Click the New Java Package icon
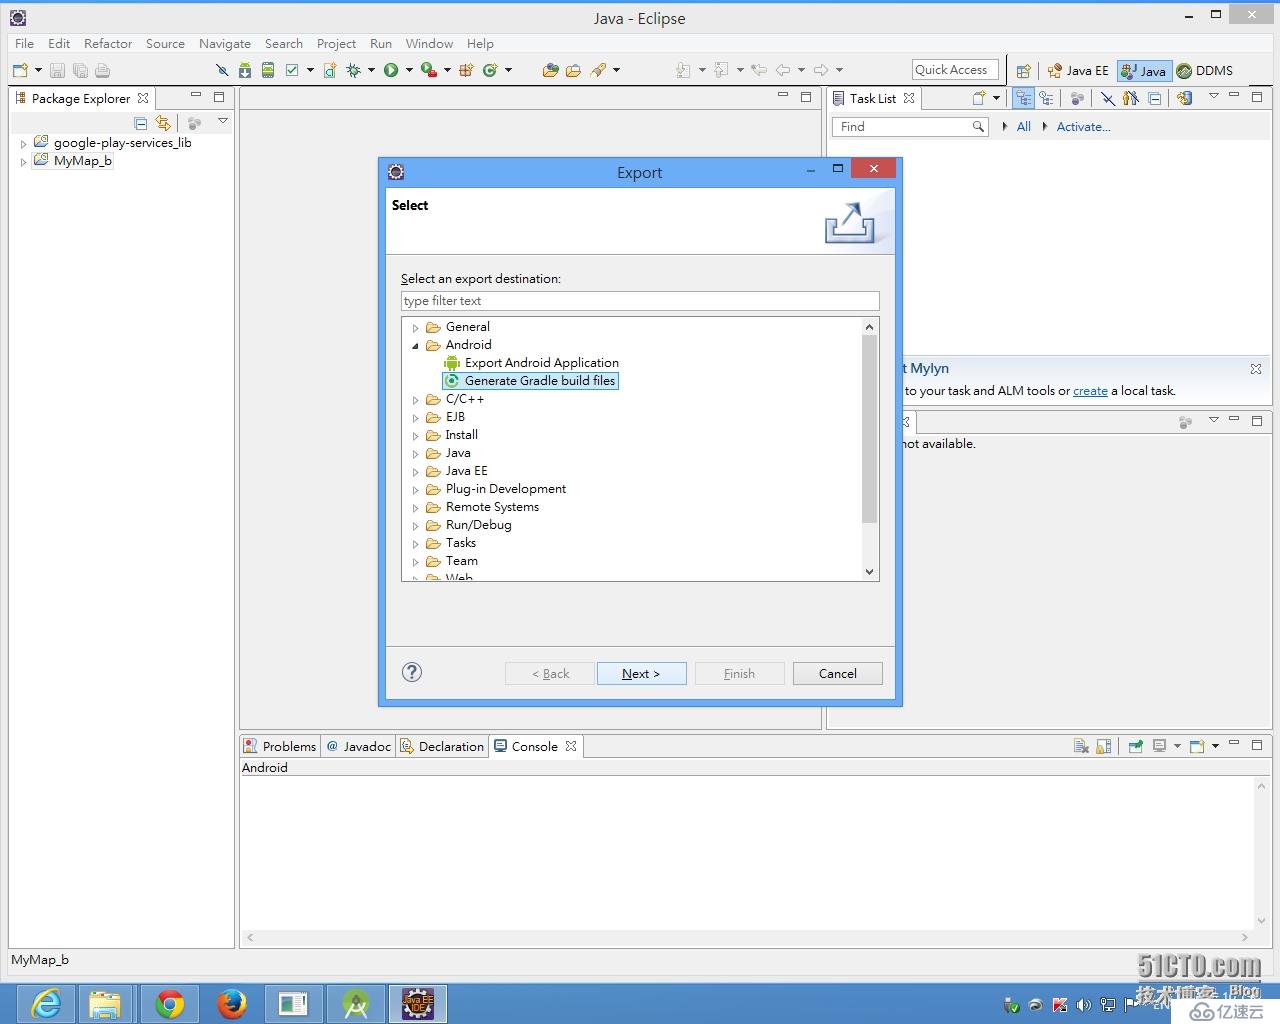The width and height of the screenshot is (1280, 1024). 466,70
